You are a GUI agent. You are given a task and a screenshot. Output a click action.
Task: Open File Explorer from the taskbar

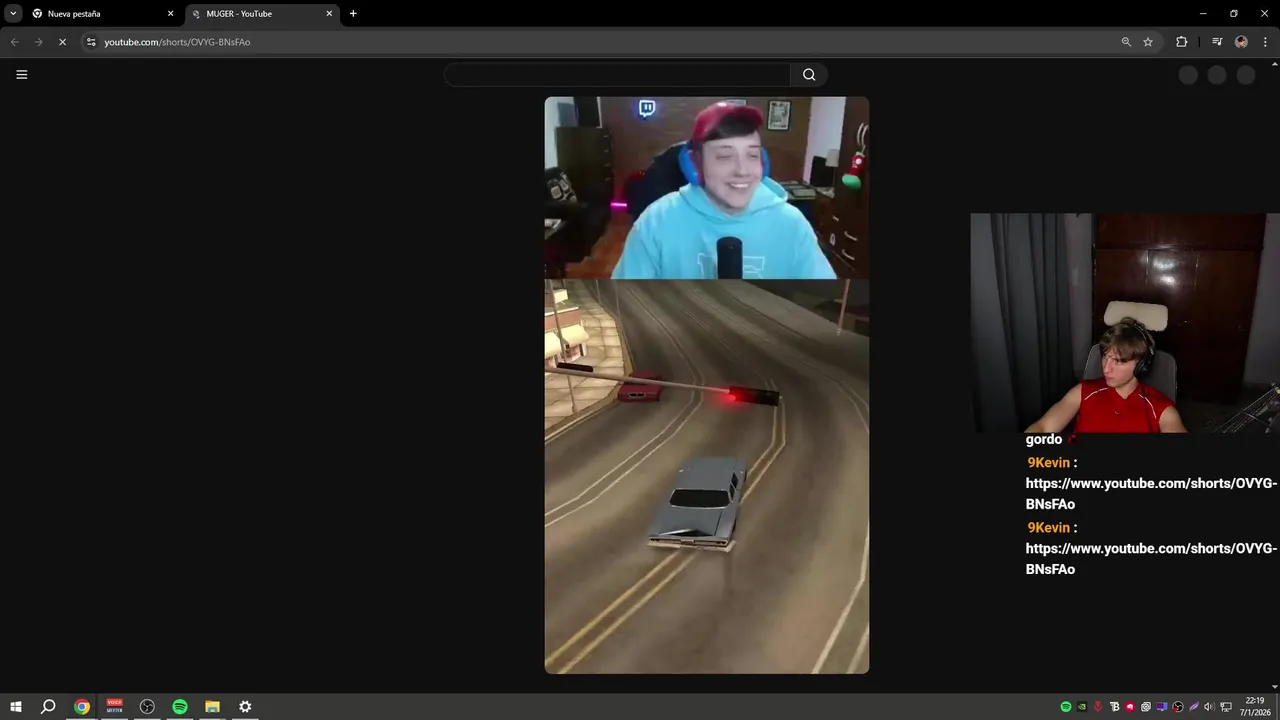pyautogui.click(x=212, y=707)
